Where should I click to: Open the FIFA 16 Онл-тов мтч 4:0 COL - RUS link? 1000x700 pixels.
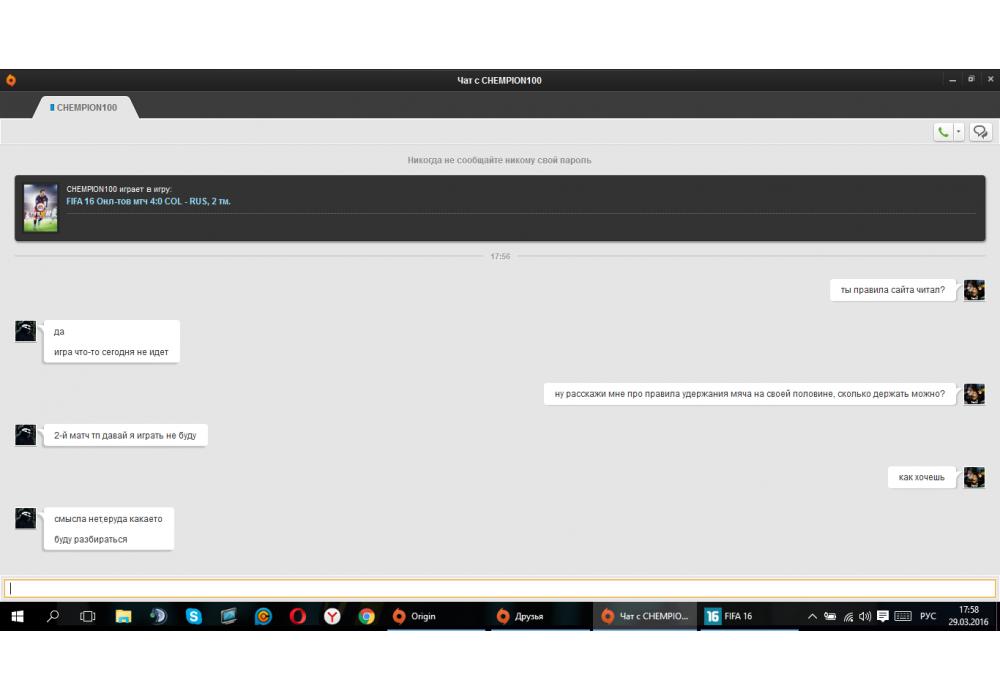pyautogui.click(x=149, y=201)
